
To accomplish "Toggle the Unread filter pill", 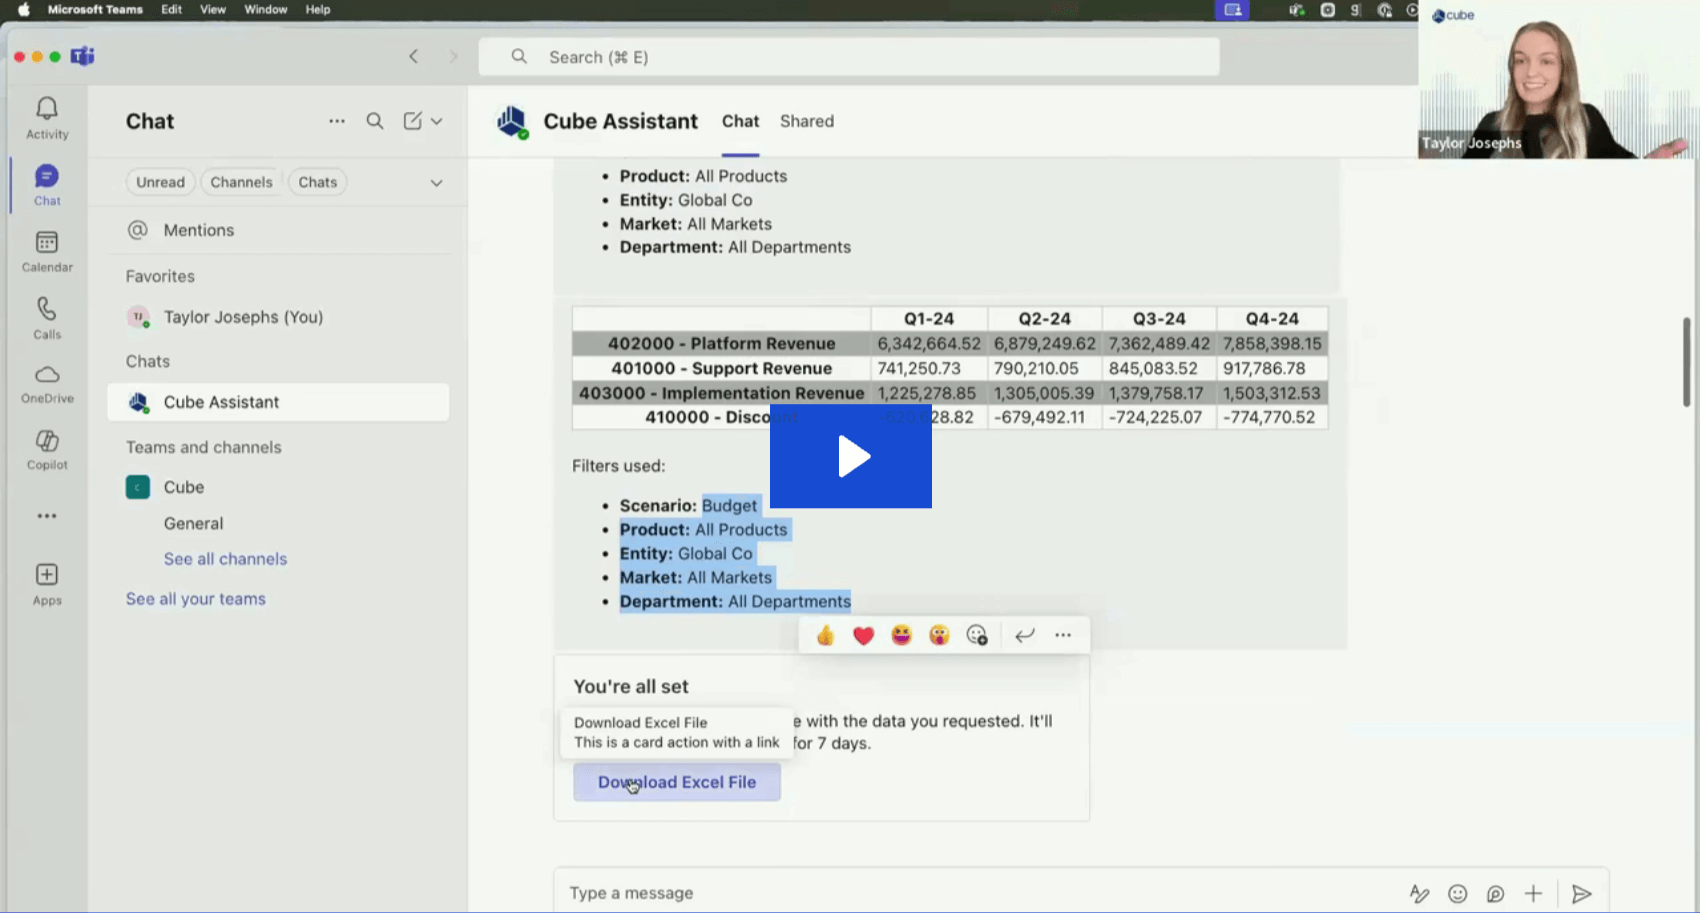I will 160,181.
